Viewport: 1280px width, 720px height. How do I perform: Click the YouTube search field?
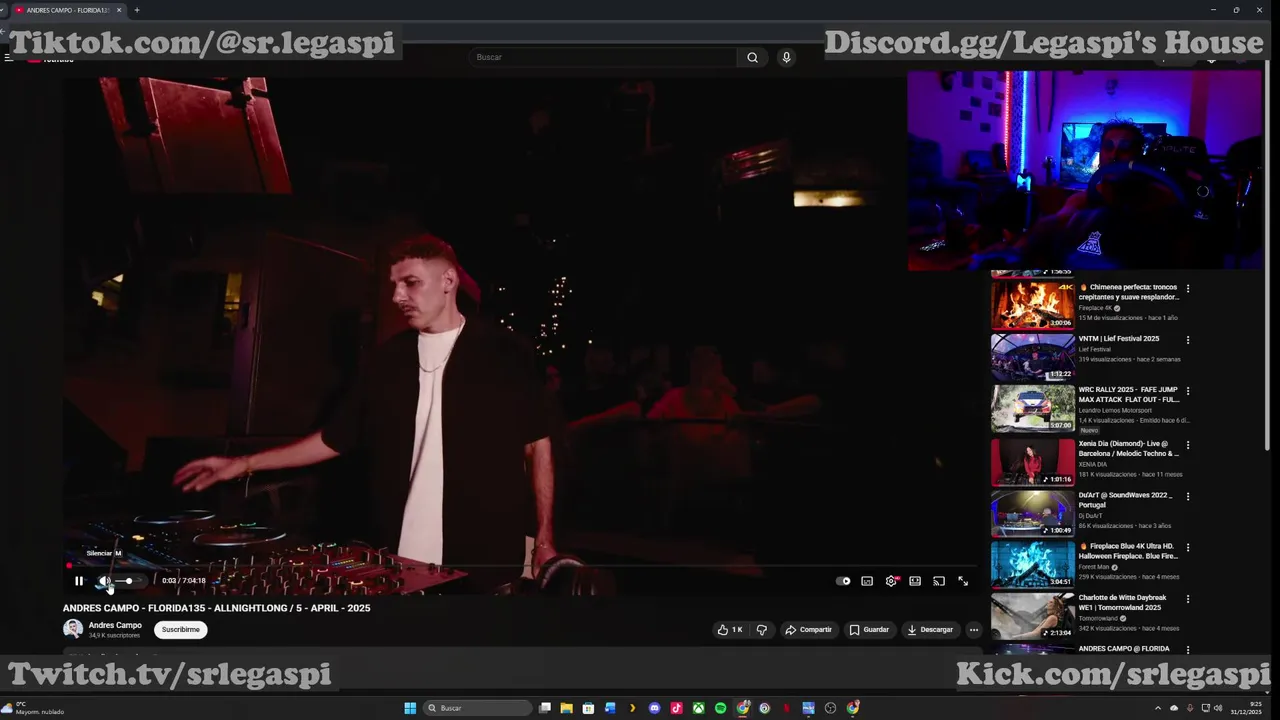pyautogui.click(x=605, y=57)
